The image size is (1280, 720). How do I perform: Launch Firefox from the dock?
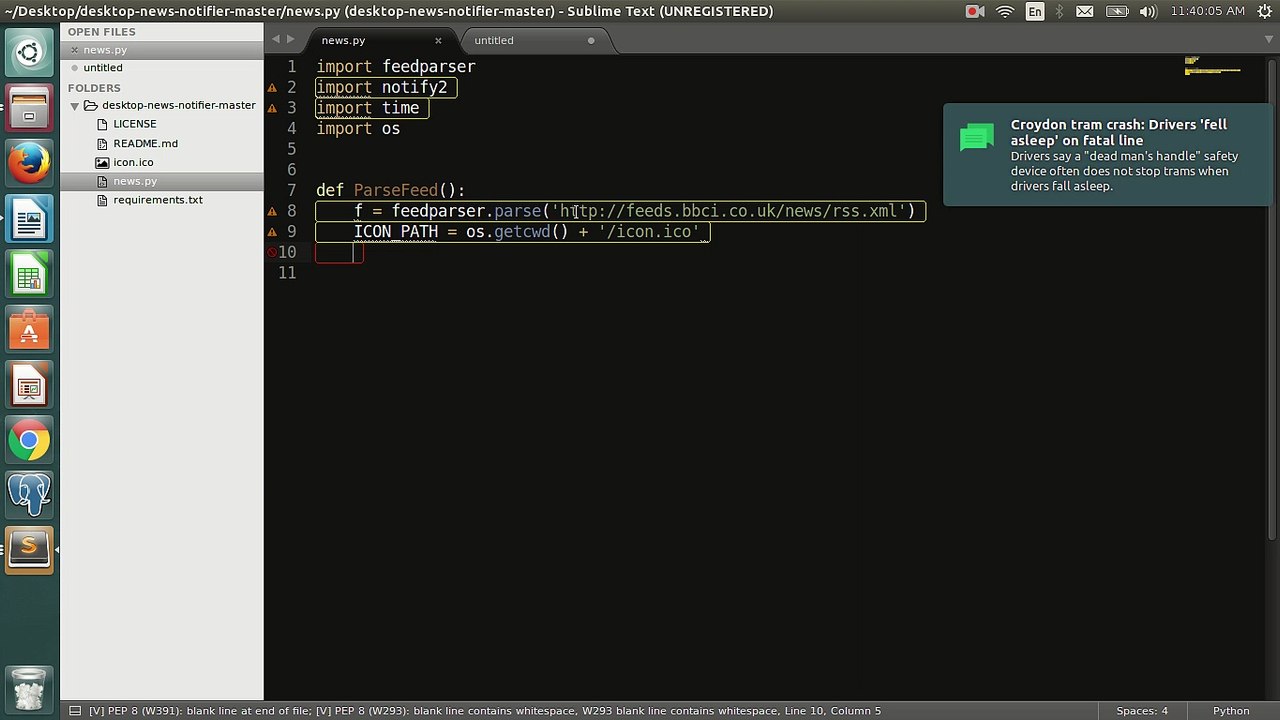(29, 163)
